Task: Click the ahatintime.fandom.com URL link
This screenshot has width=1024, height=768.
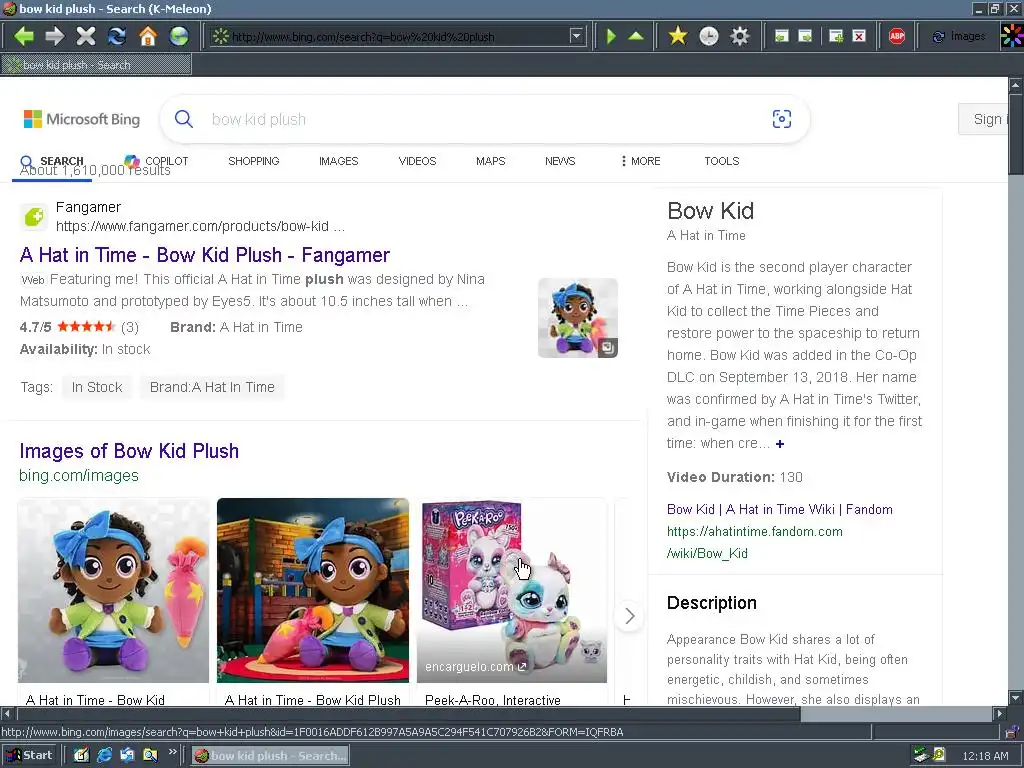Action: [x=754, y=542]
